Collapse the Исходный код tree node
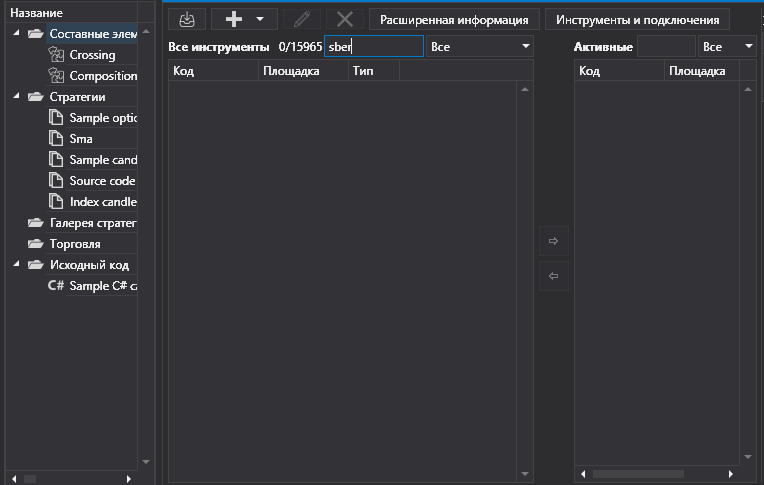The image size is (764, 485). [x=18, y=265]
